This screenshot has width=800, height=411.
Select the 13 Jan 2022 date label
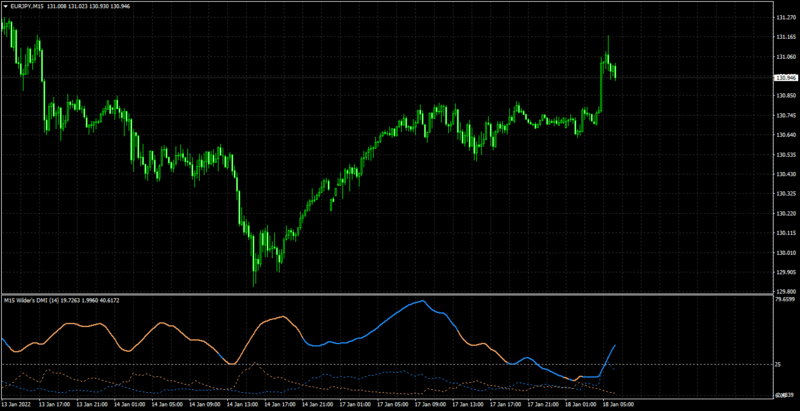[x=17, y=404]
